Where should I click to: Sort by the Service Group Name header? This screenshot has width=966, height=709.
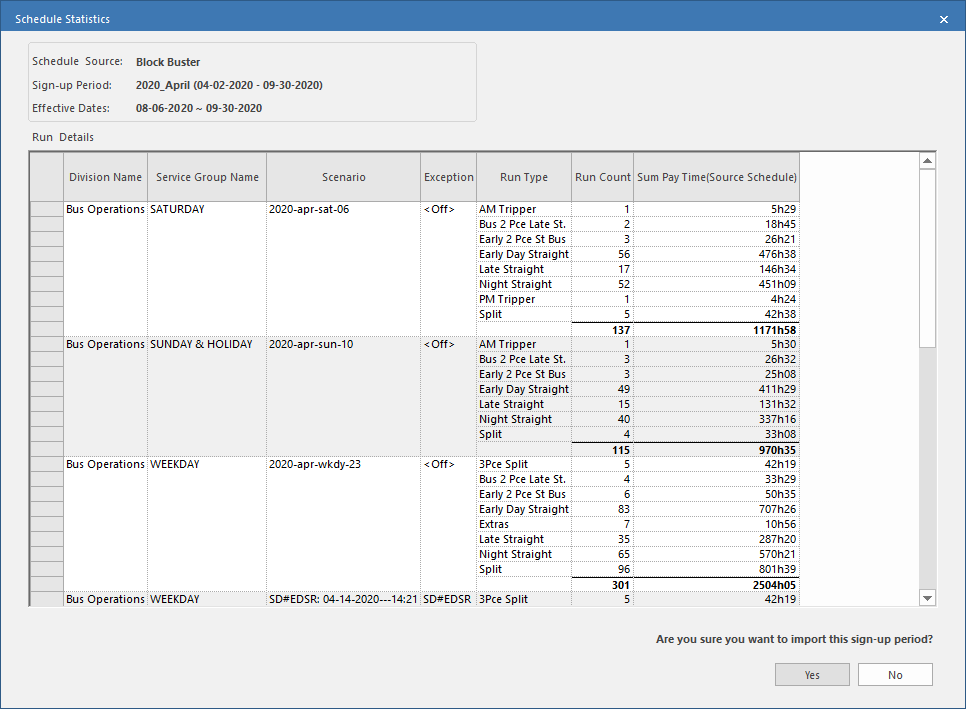[207, 176]
